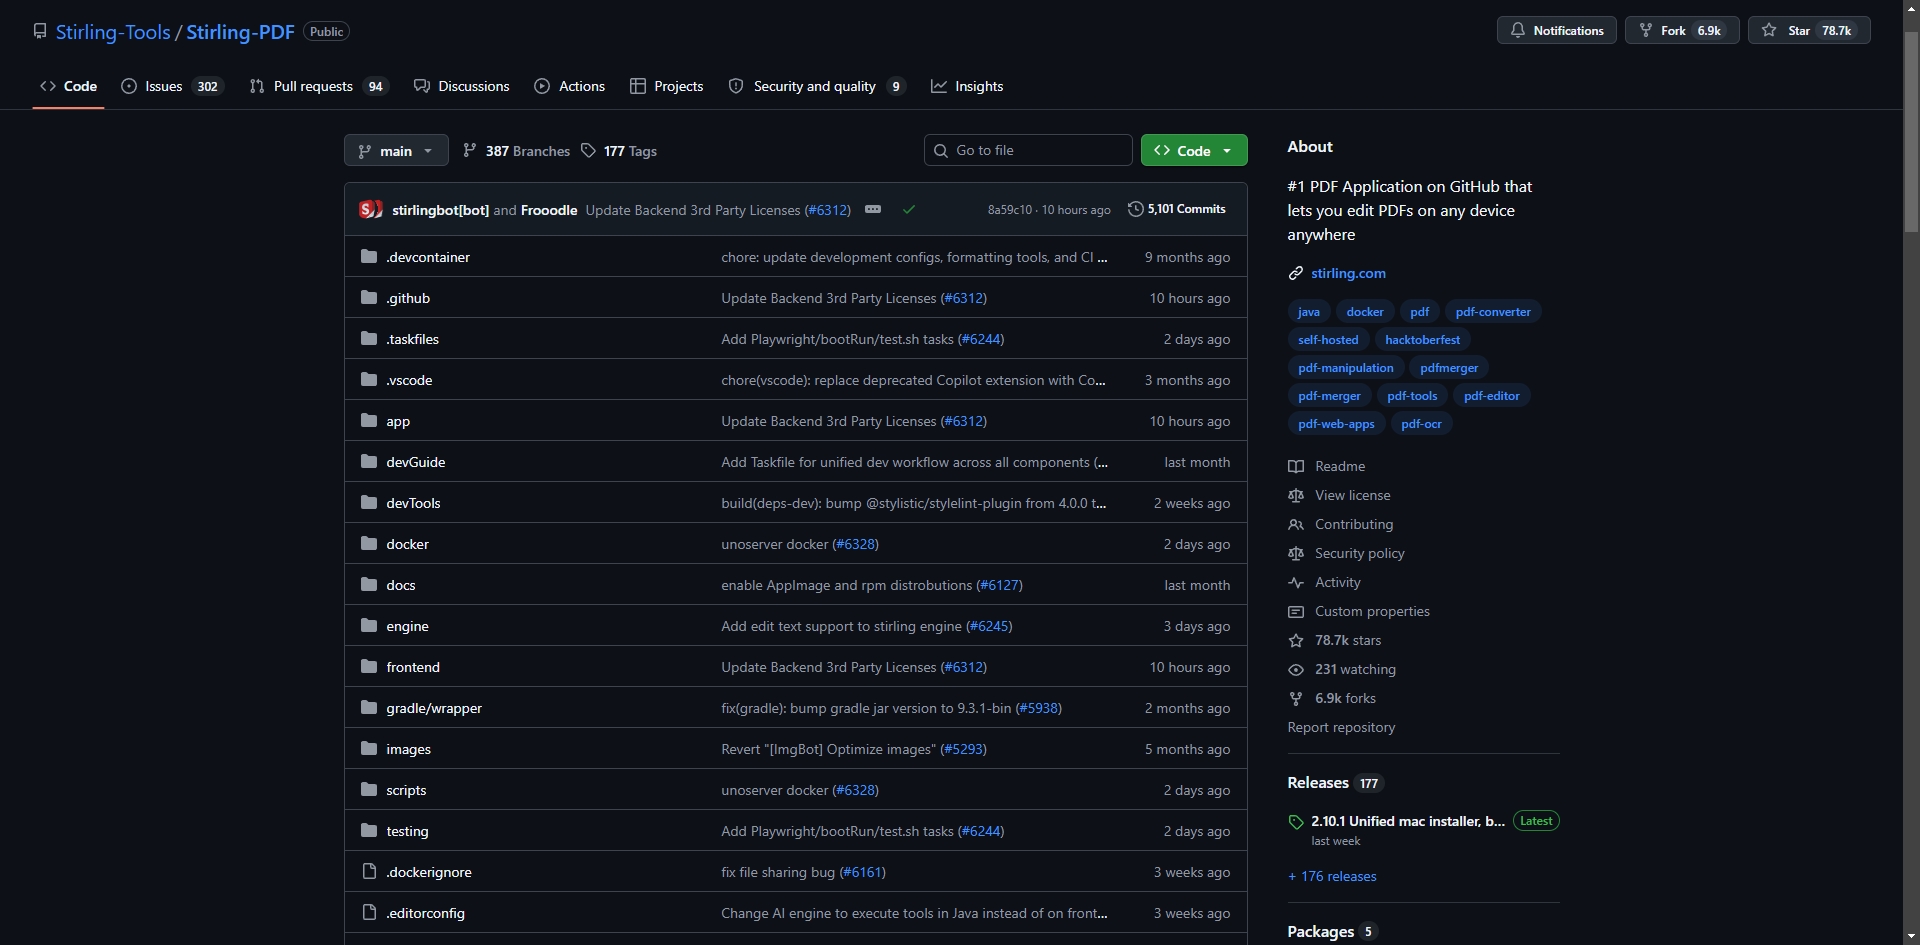Select the pdf-converter topic tag
Screen dimensions: 1920x945
pos(1493,312)
